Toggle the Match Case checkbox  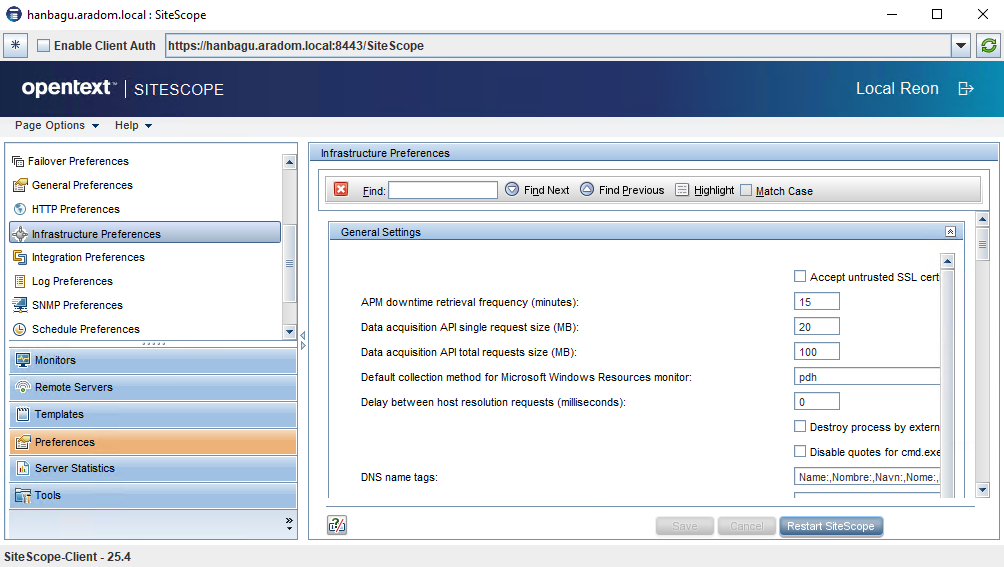(x=746, y=190)
